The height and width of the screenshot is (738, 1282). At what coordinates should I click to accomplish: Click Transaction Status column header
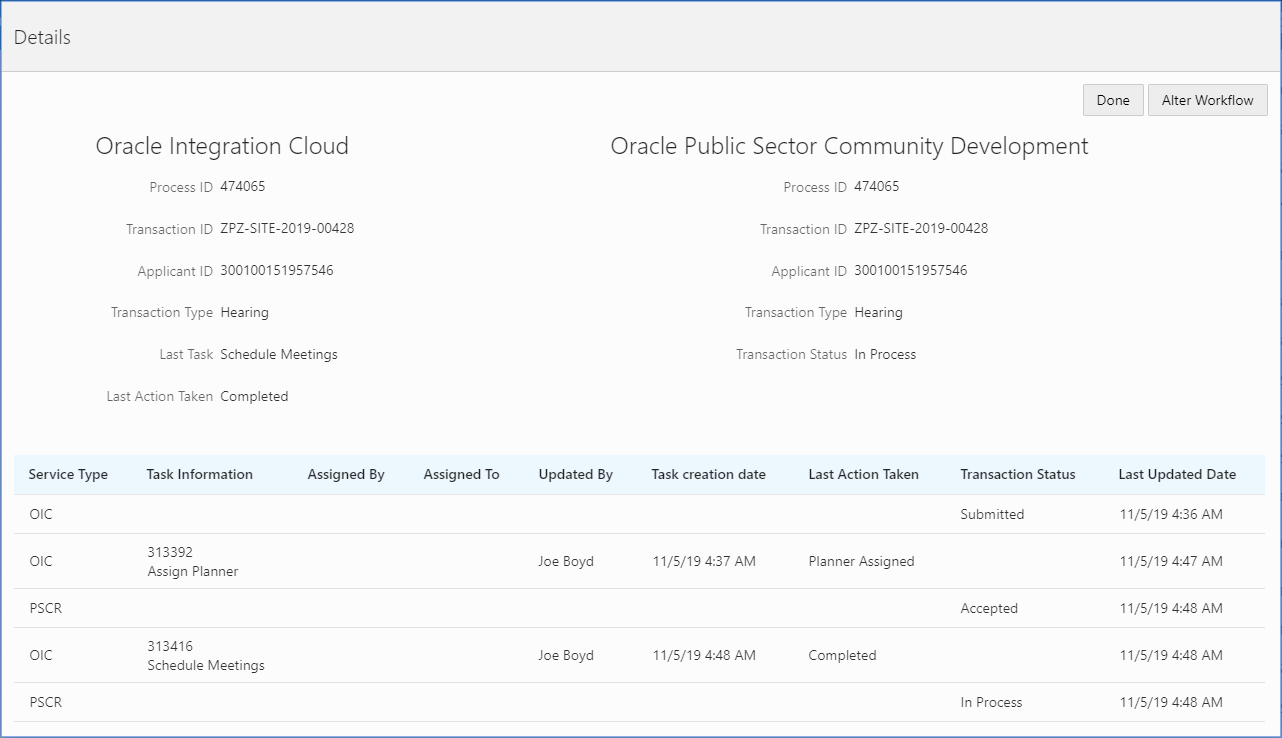pos(1018,474)
